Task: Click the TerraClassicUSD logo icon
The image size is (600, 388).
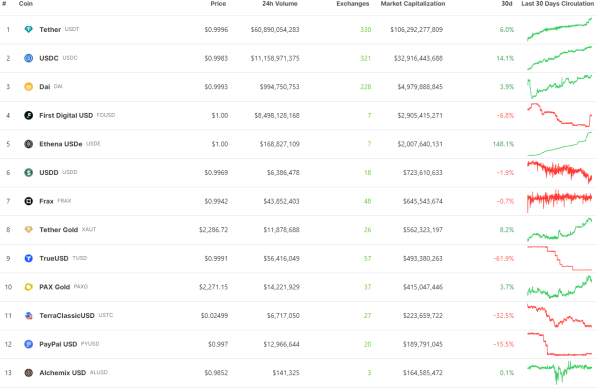Action: (x=28, y=316)
